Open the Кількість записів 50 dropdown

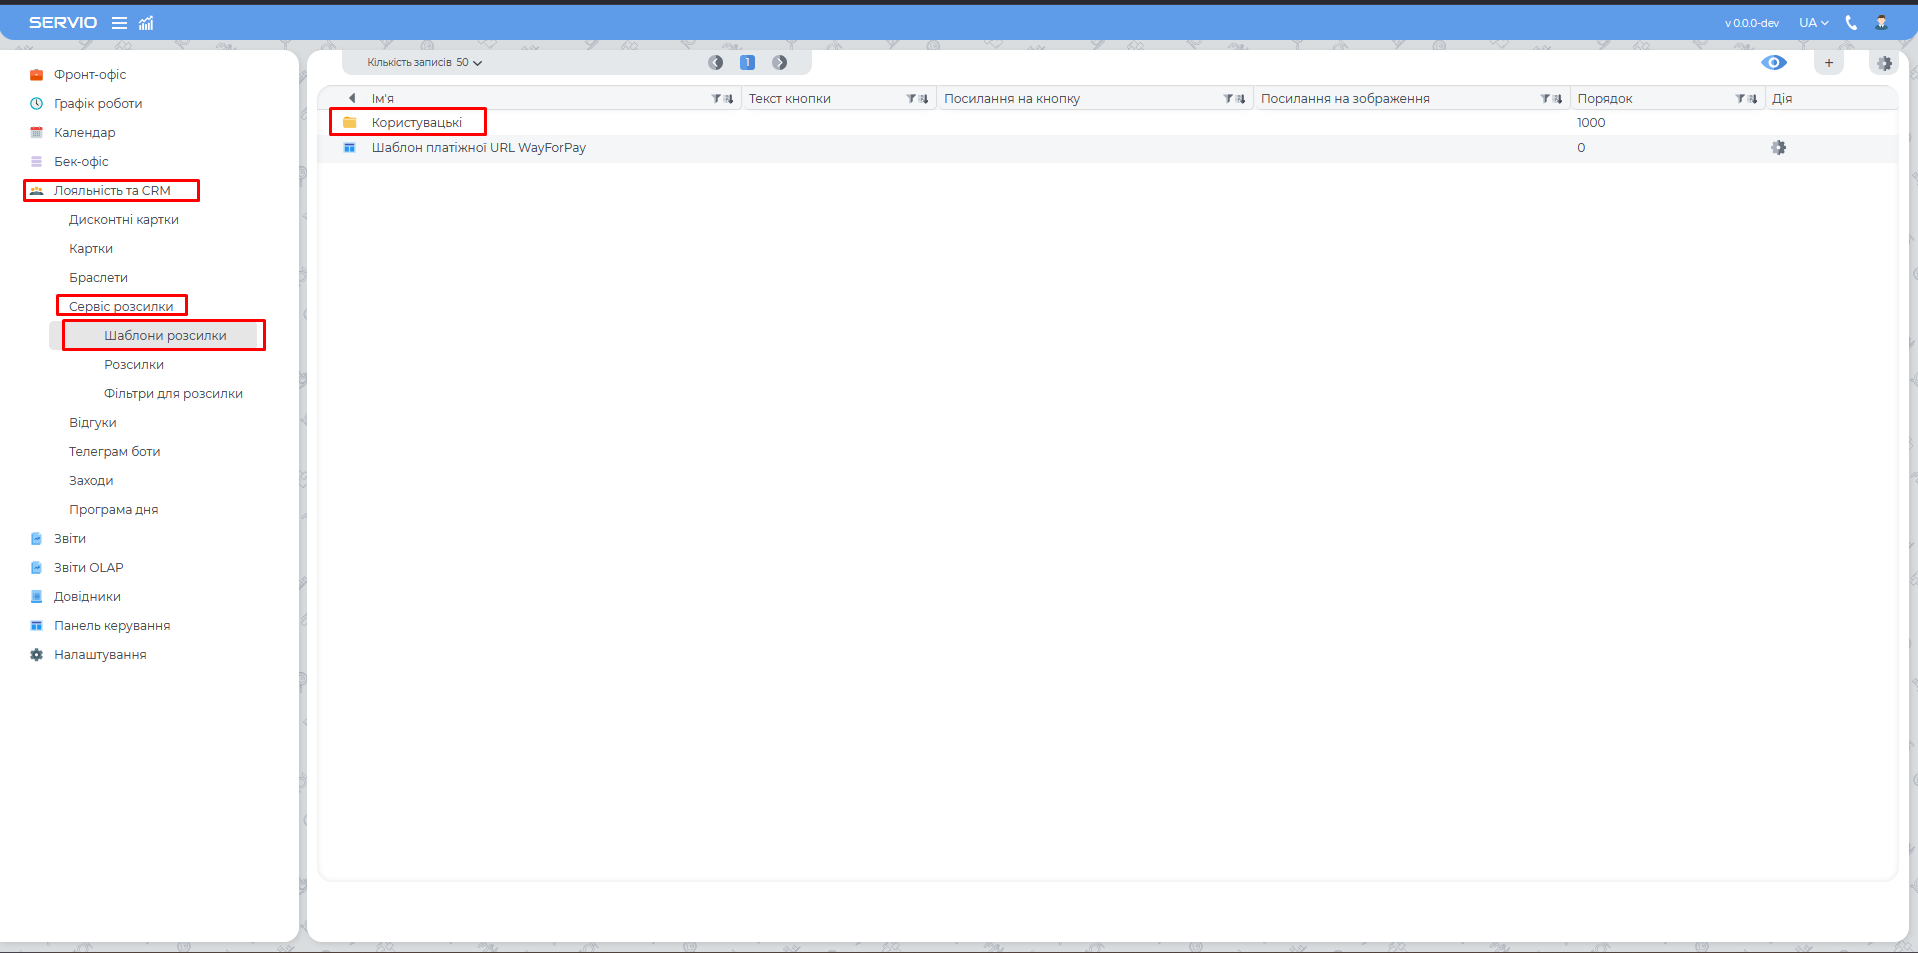(x=425, y=63)
